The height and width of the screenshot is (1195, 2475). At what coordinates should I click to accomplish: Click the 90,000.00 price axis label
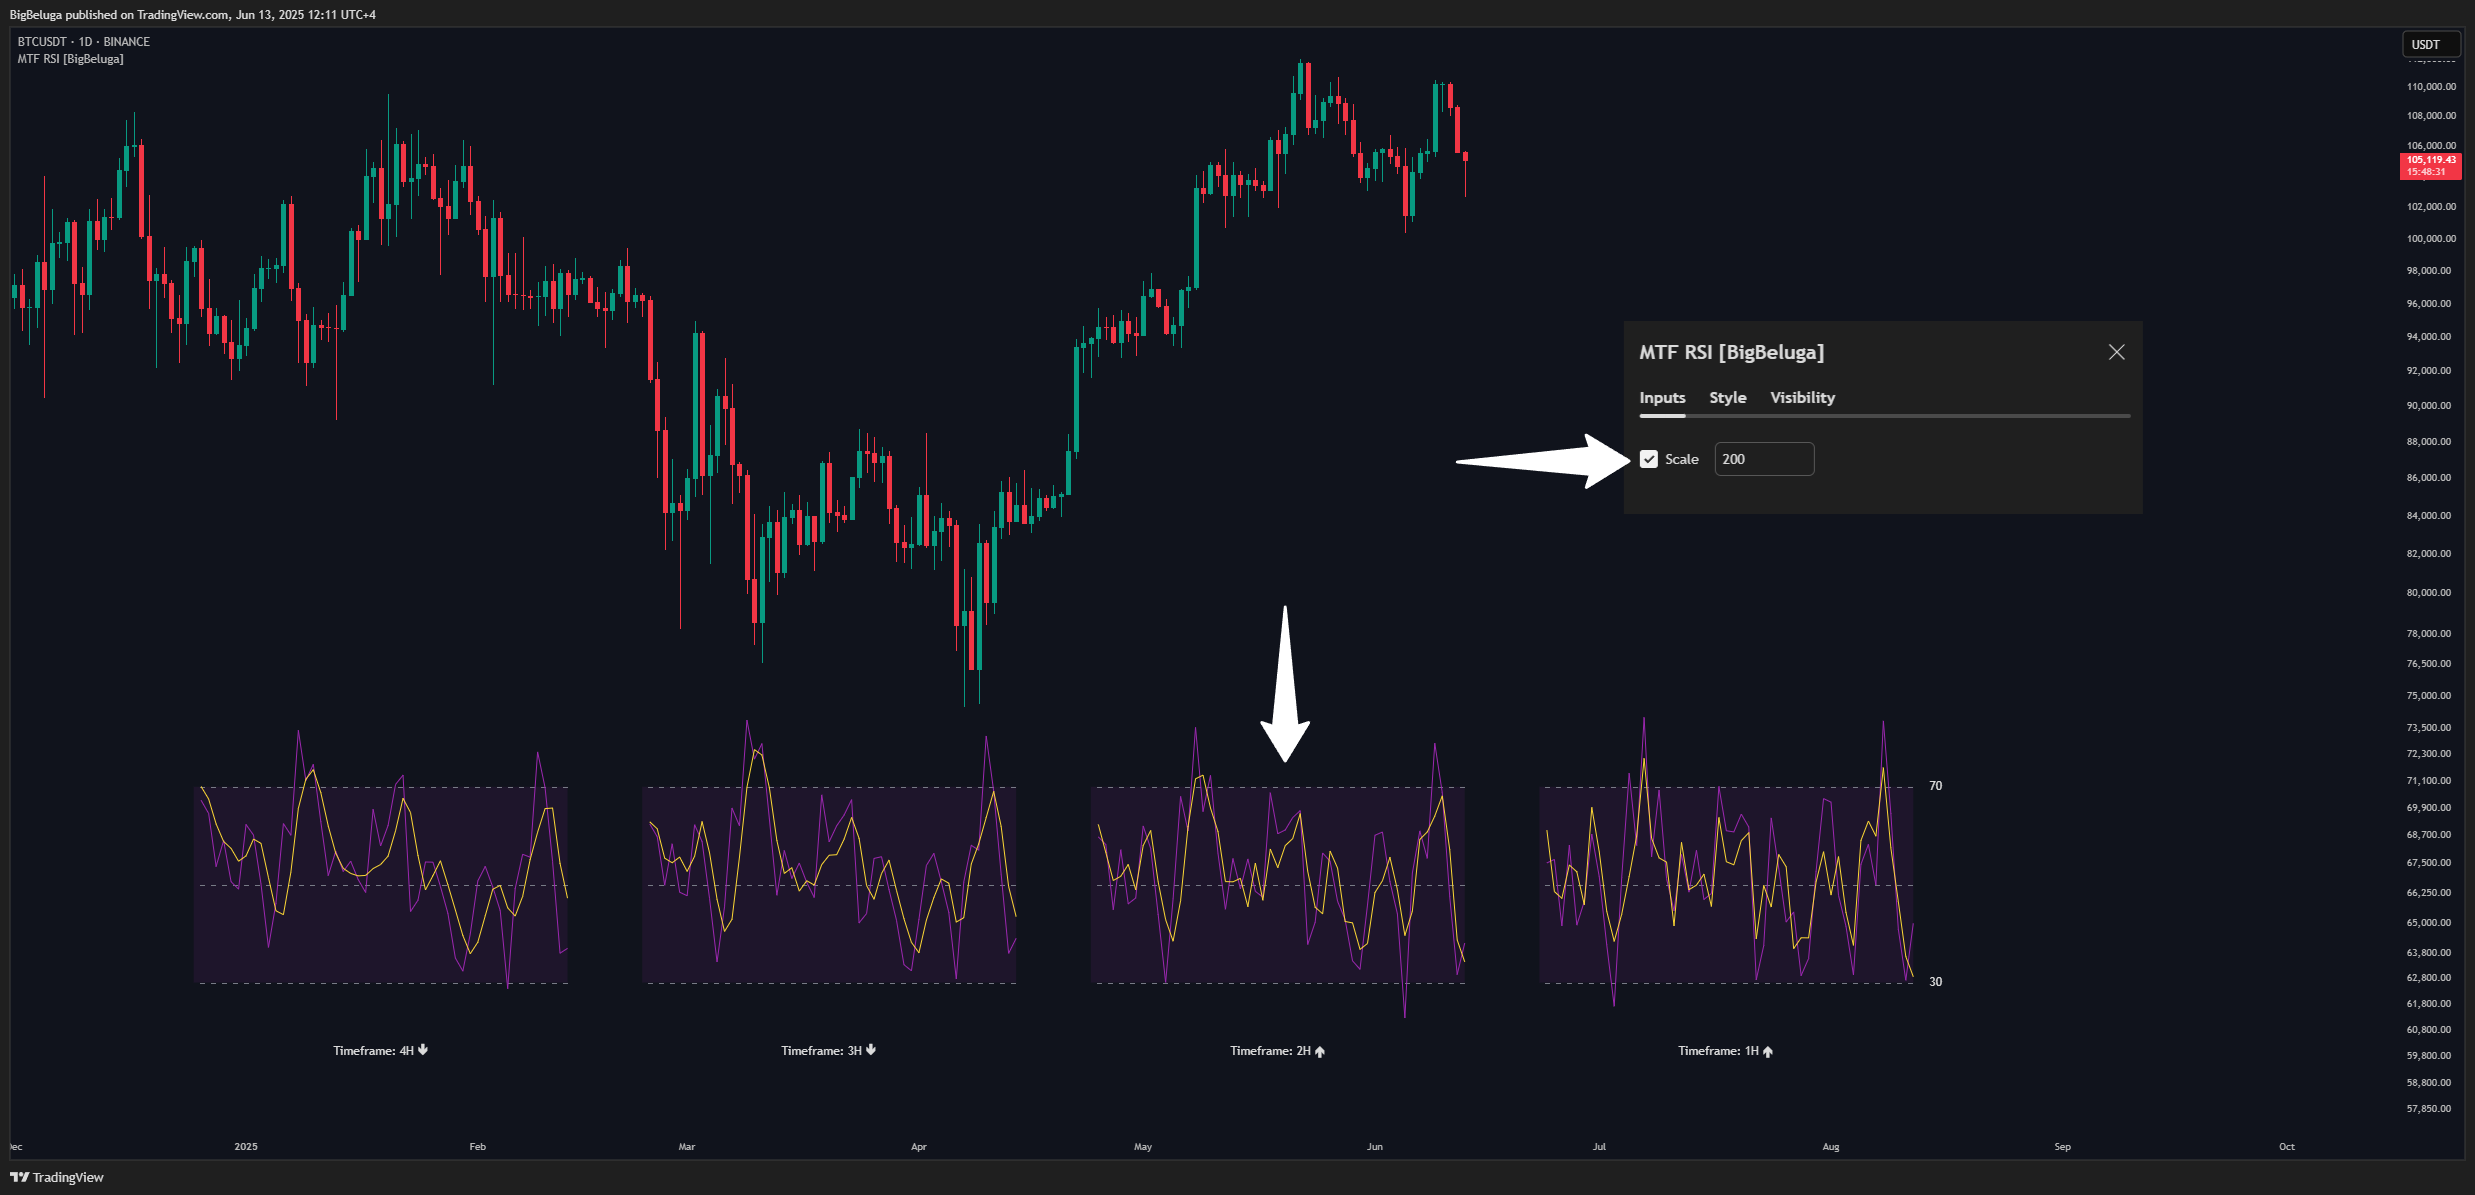(2431, 406)
